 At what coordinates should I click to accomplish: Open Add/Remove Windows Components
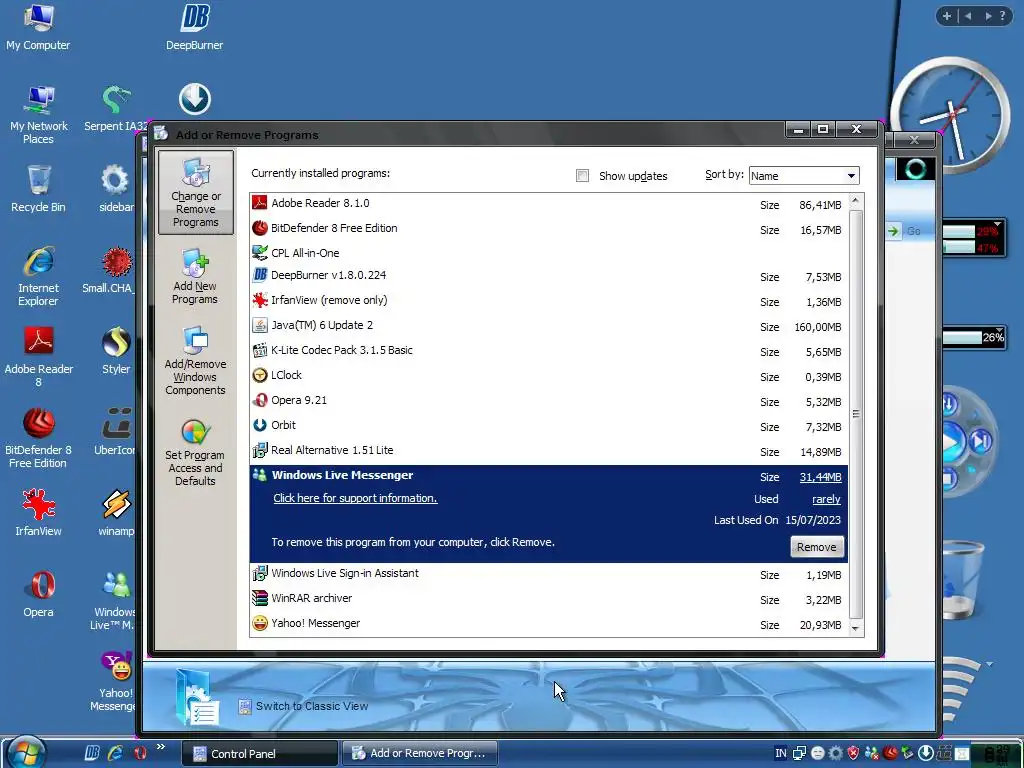pyautogui.click(x=195, y=361)
